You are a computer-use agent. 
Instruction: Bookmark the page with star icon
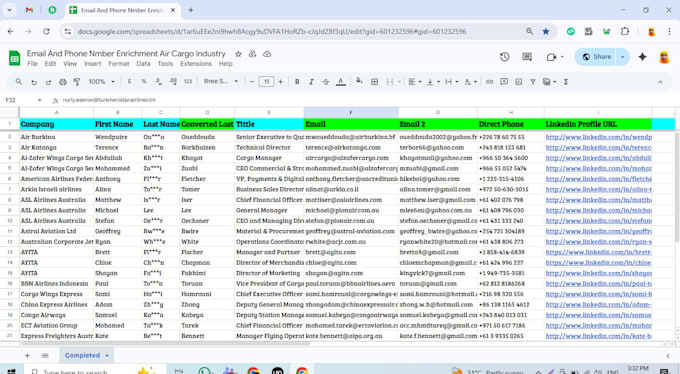(x=546, y=31)
